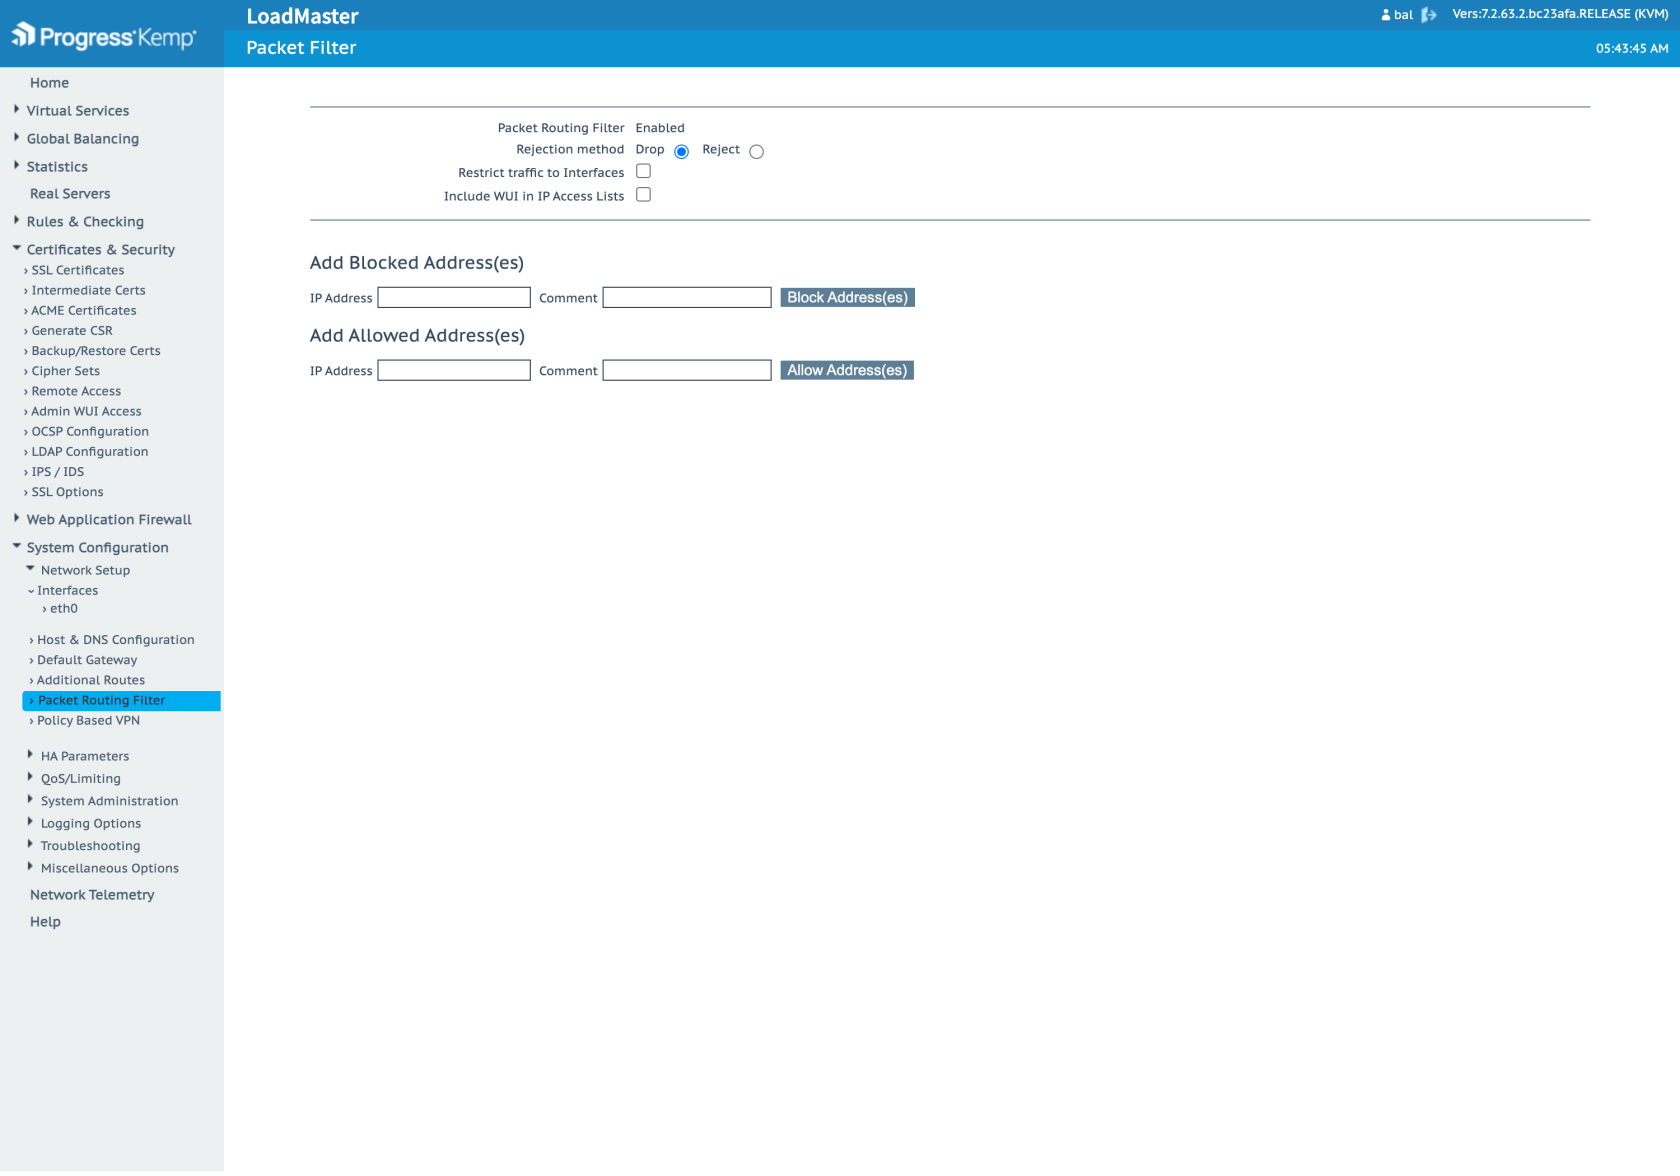Open SSL Certificates link
This screenshot has width=1680, height=1176.
(x=77, y=271)
